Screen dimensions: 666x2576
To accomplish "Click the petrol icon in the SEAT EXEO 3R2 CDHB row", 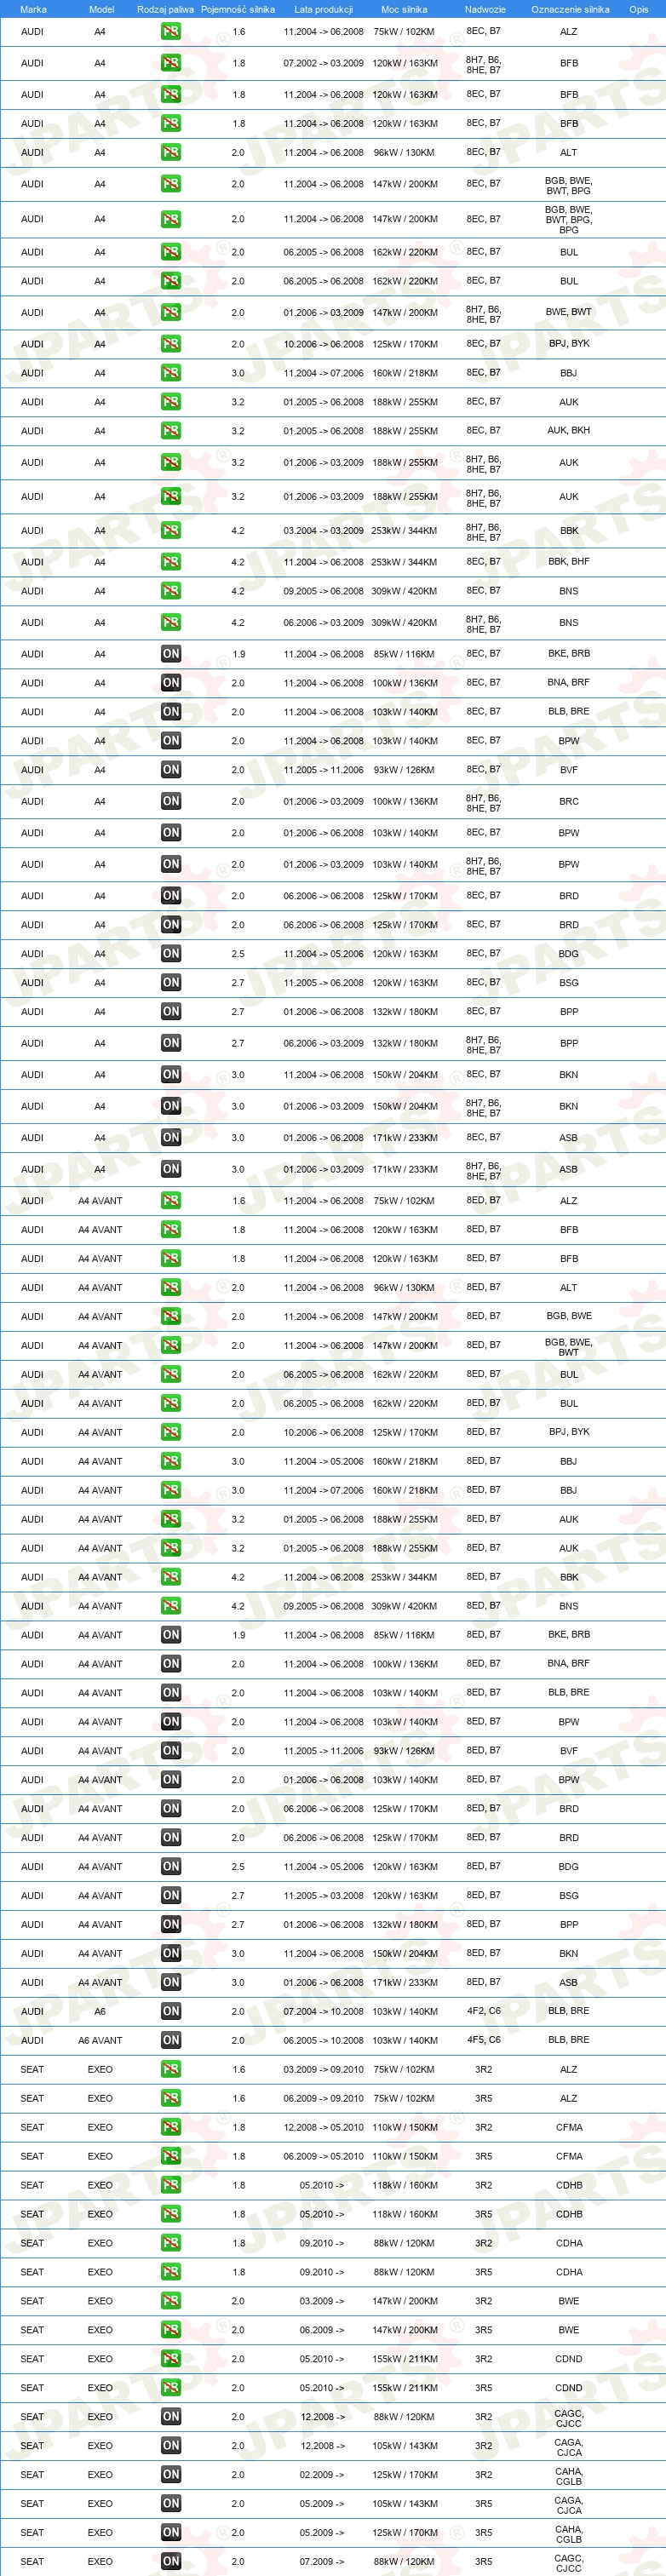I will [171, 2186].
